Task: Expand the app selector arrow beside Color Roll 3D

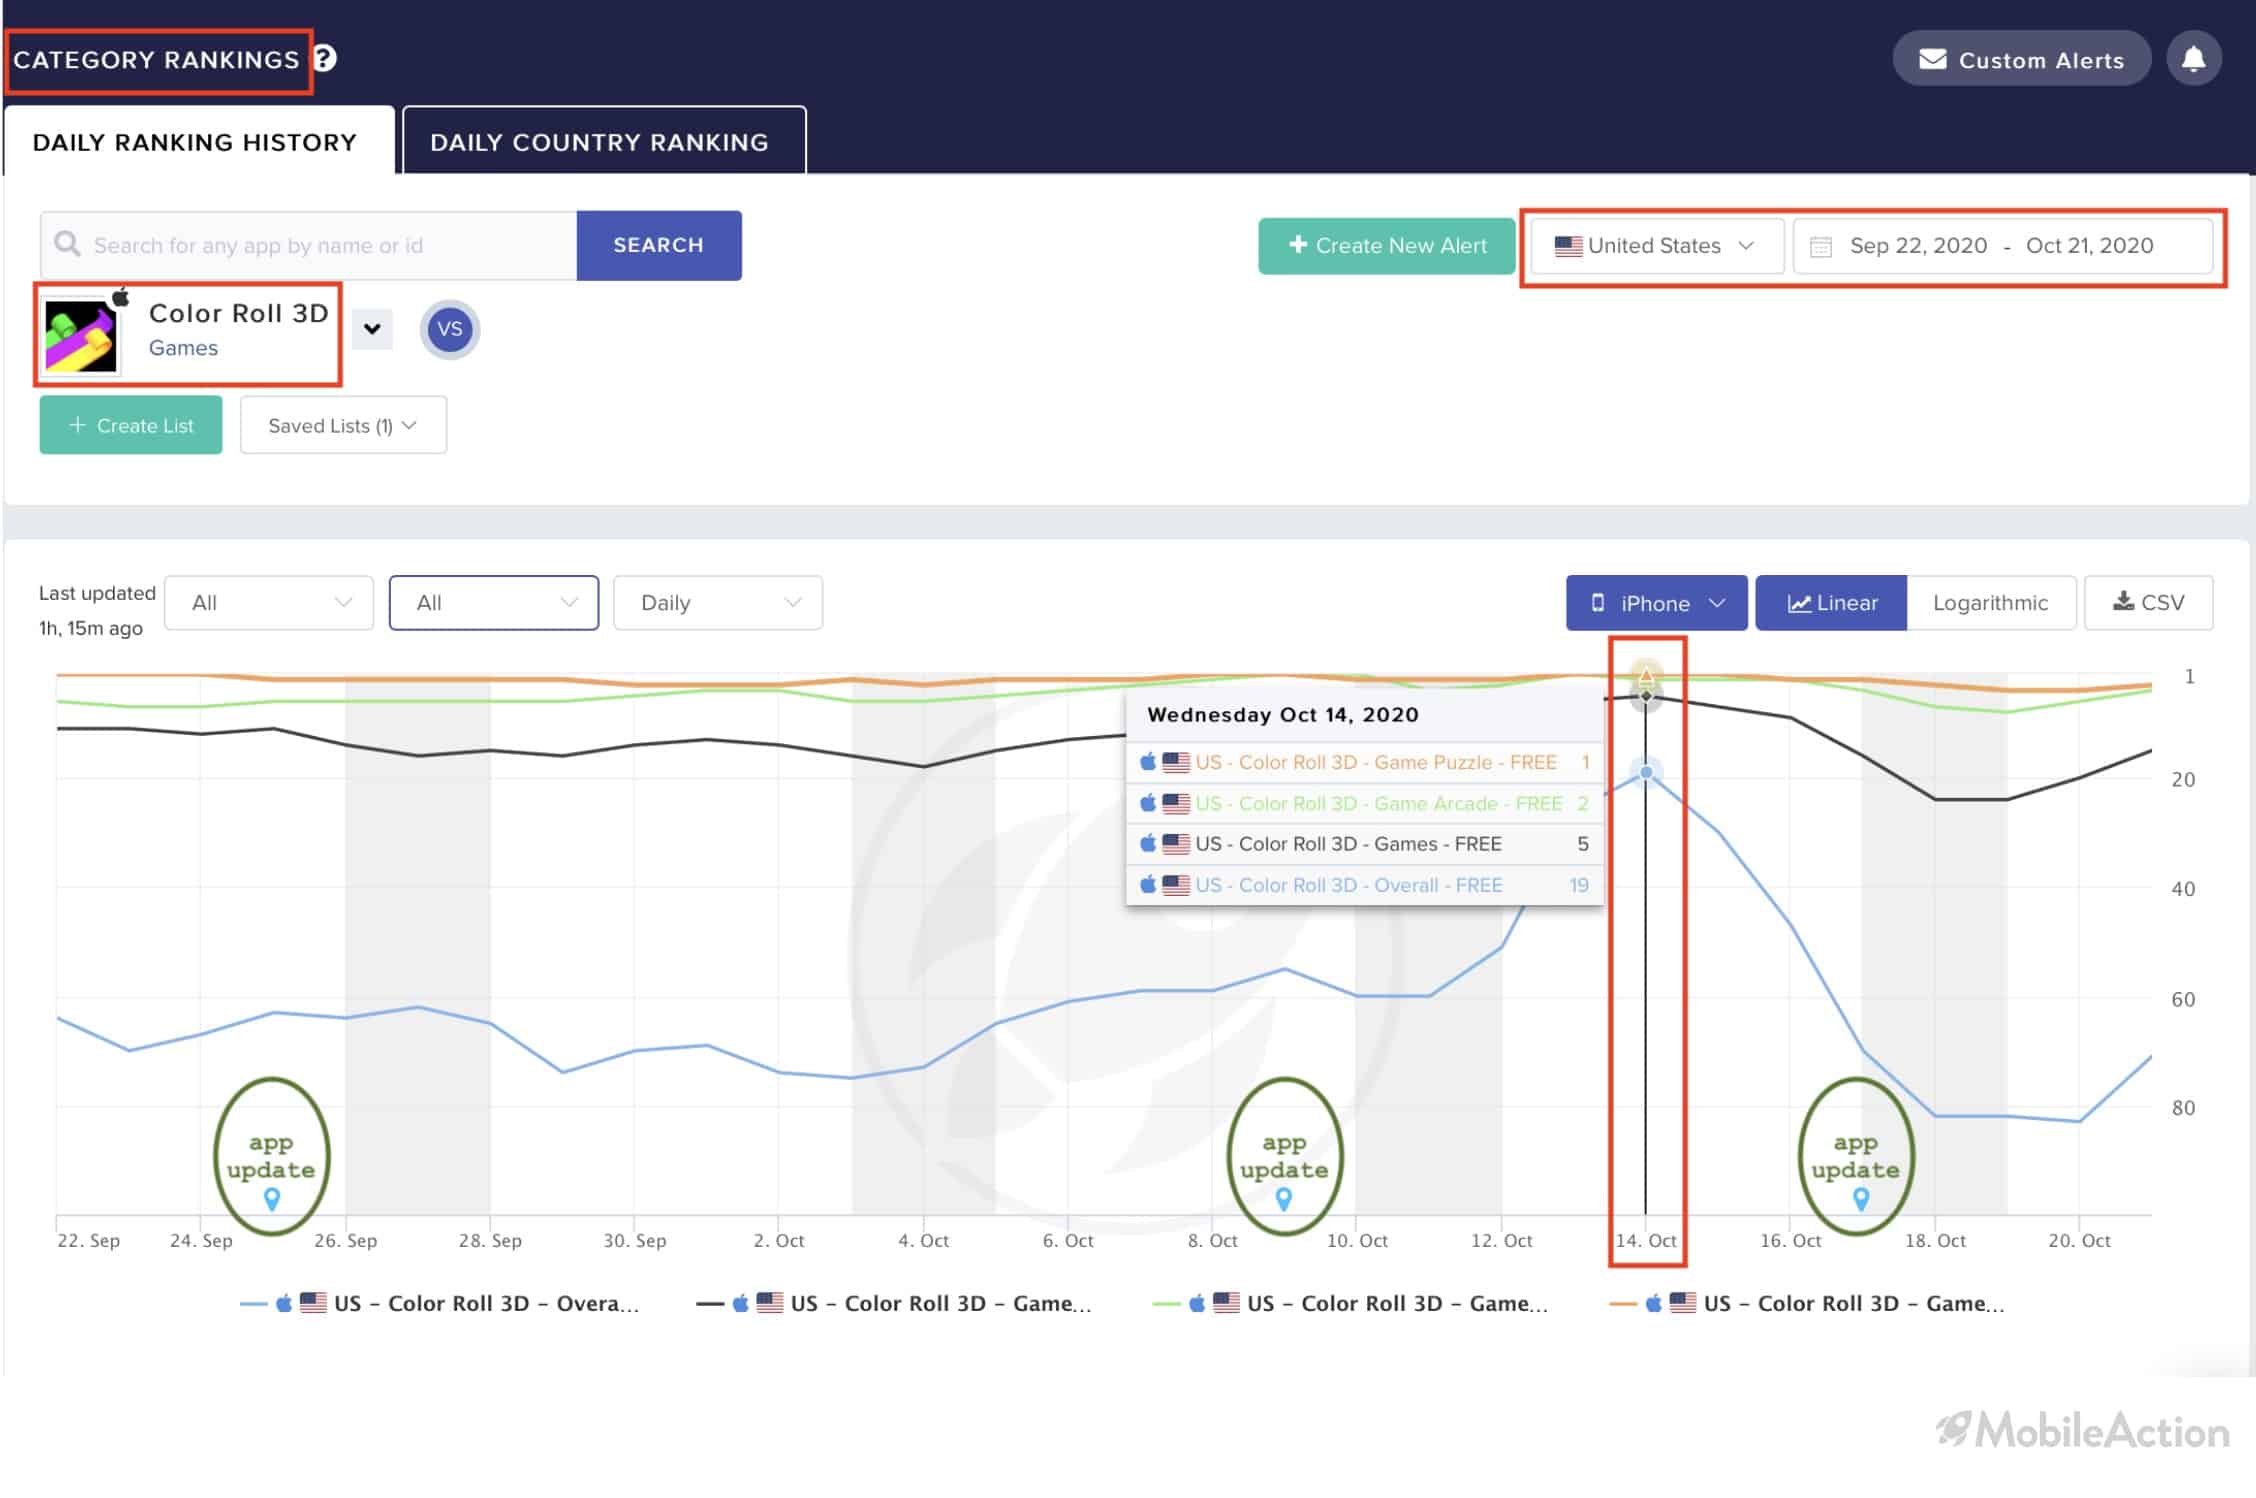Action: click(x=372, y=329)
